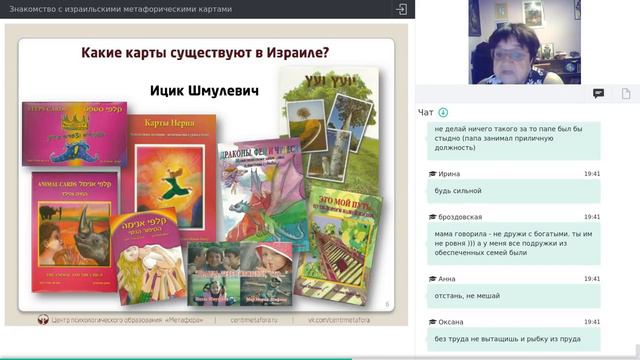
Task: Click the name Ицик Шмулевич on slide
Action: [x=204, y=90]
